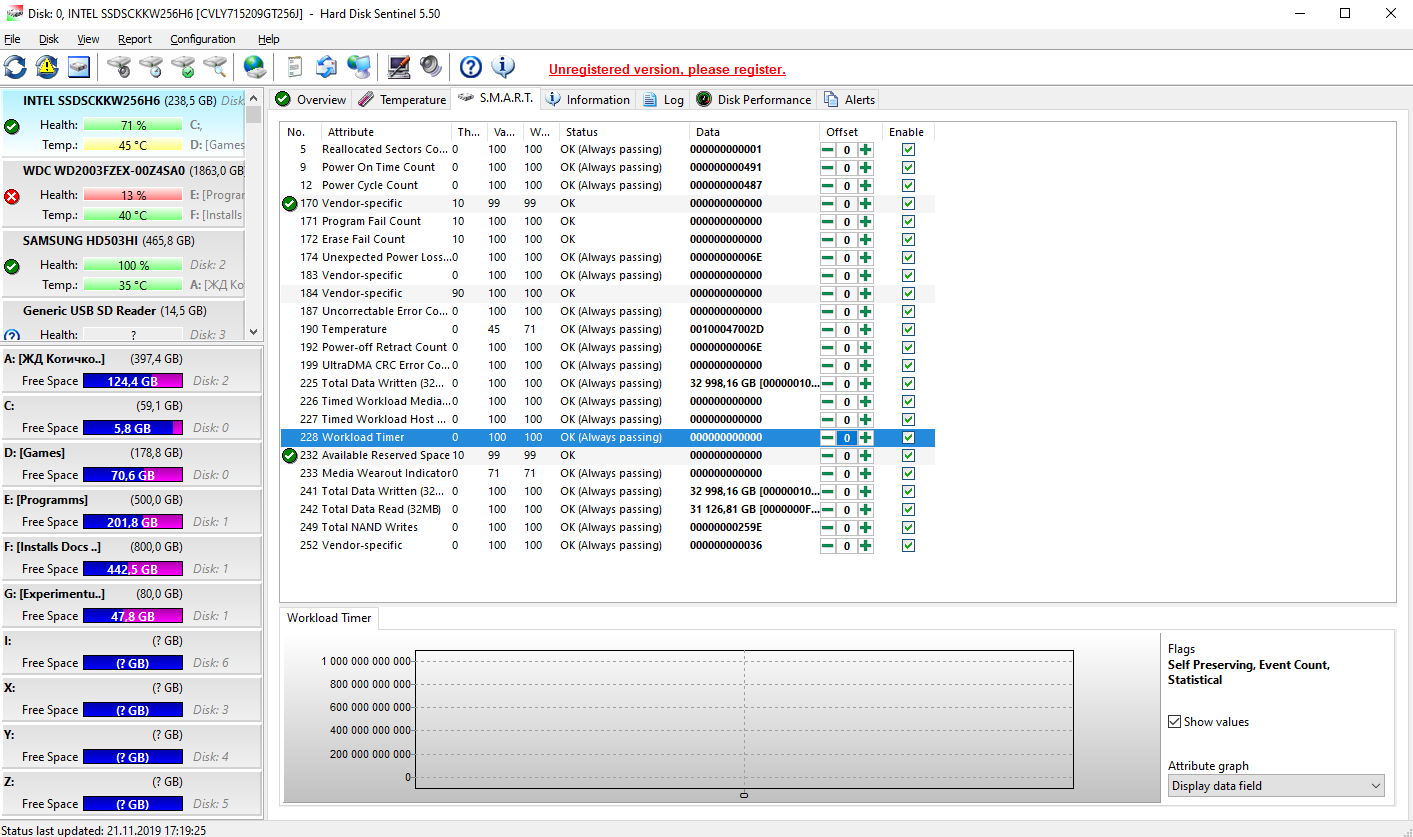This screenshot has height=837, width=1413.
Task: Uncheck Enable for Power On Time Count
Action: pos(908,167)
